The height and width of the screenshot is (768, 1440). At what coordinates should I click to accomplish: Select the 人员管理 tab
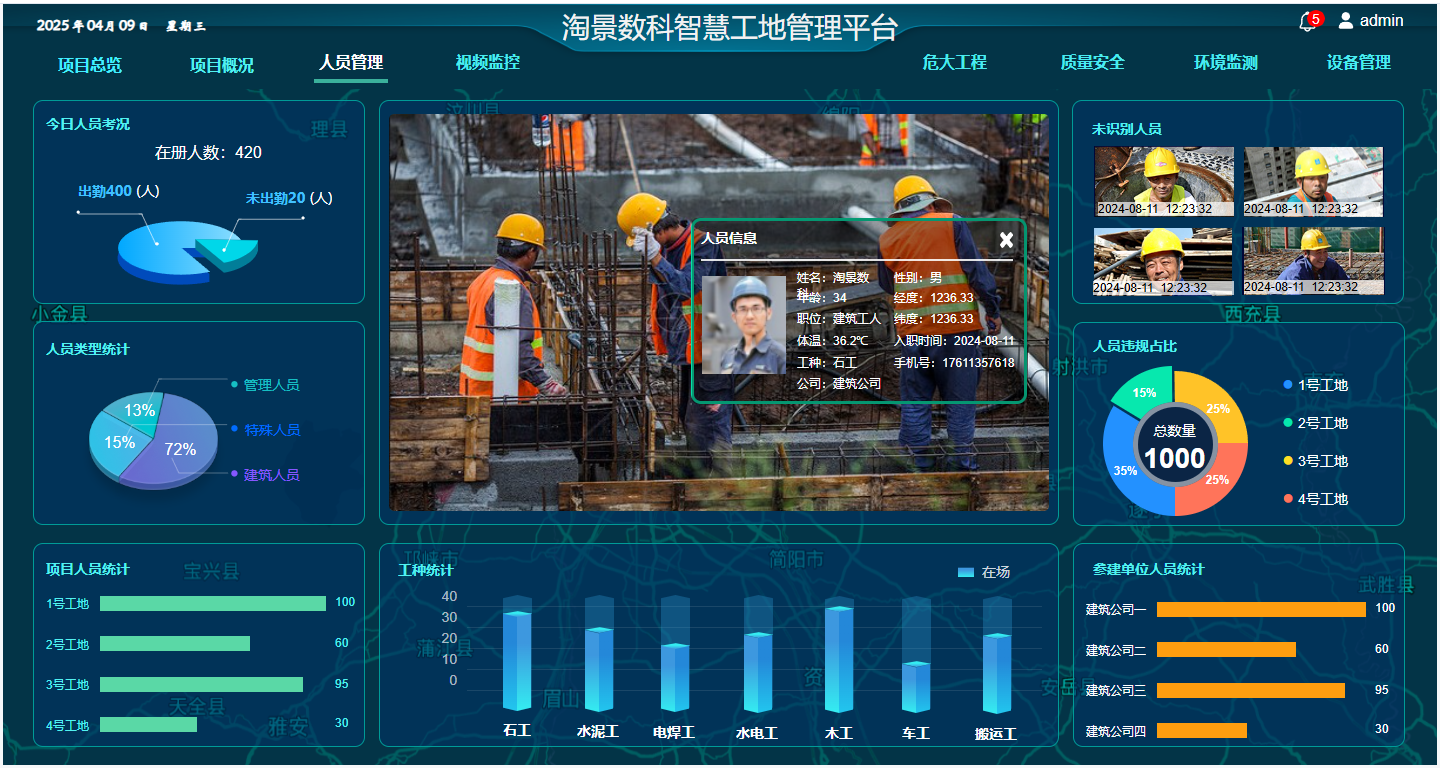(351, 62)
